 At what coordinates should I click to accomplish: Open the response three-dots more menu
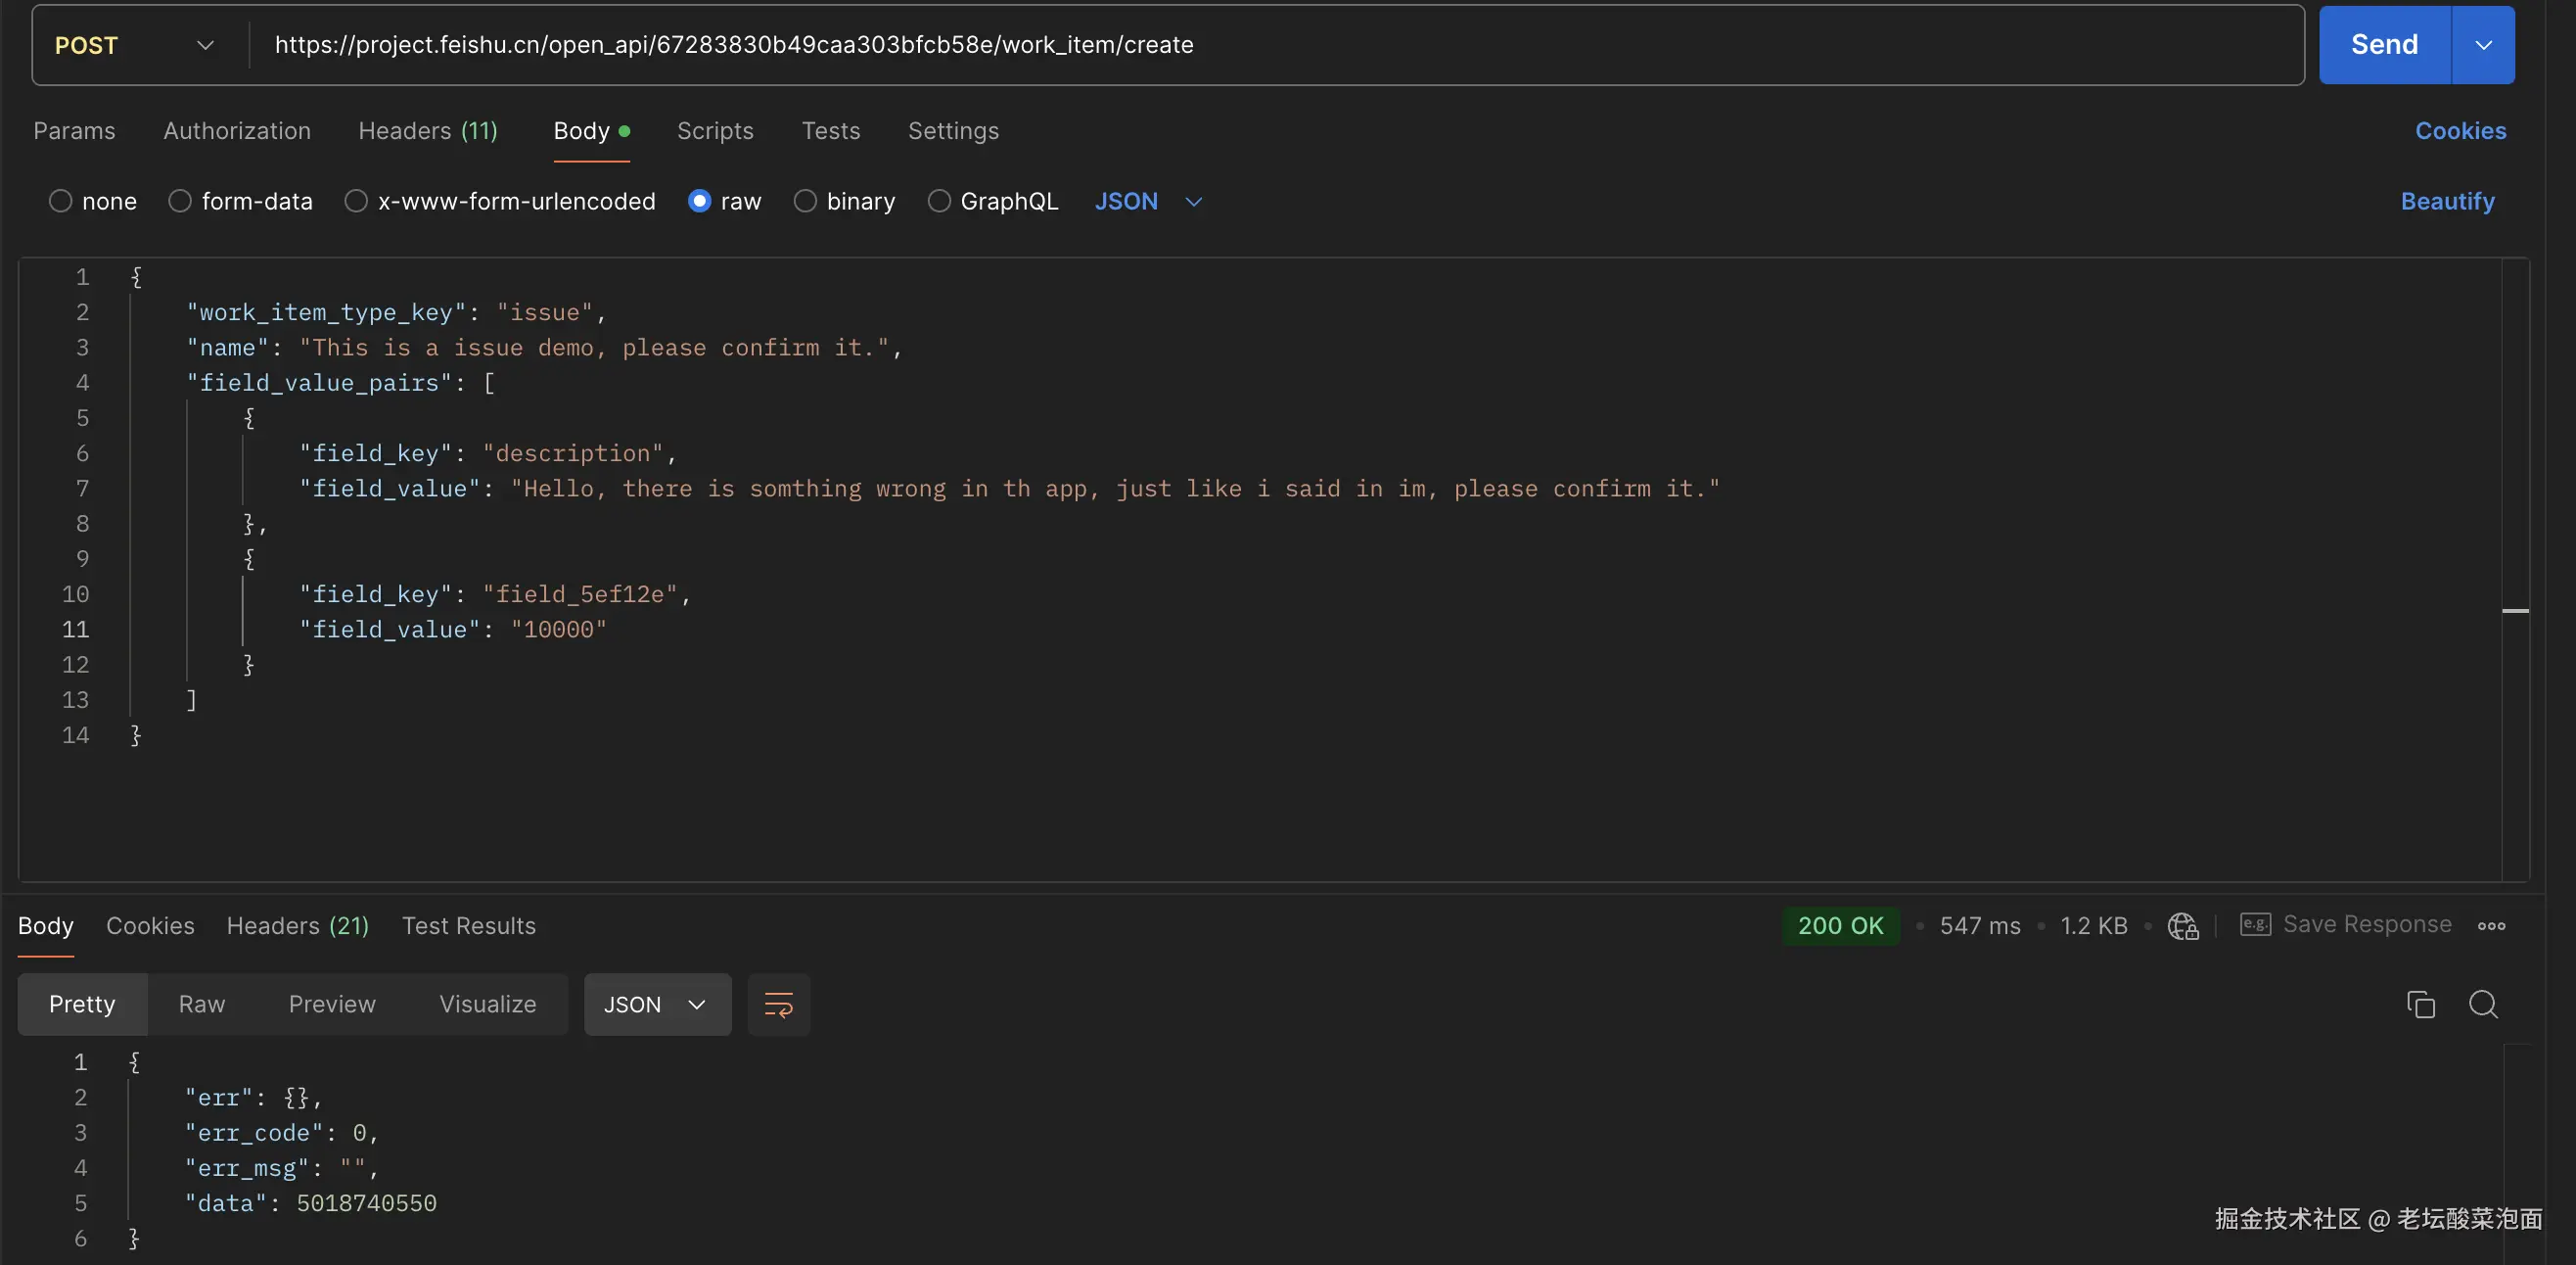2491,926
